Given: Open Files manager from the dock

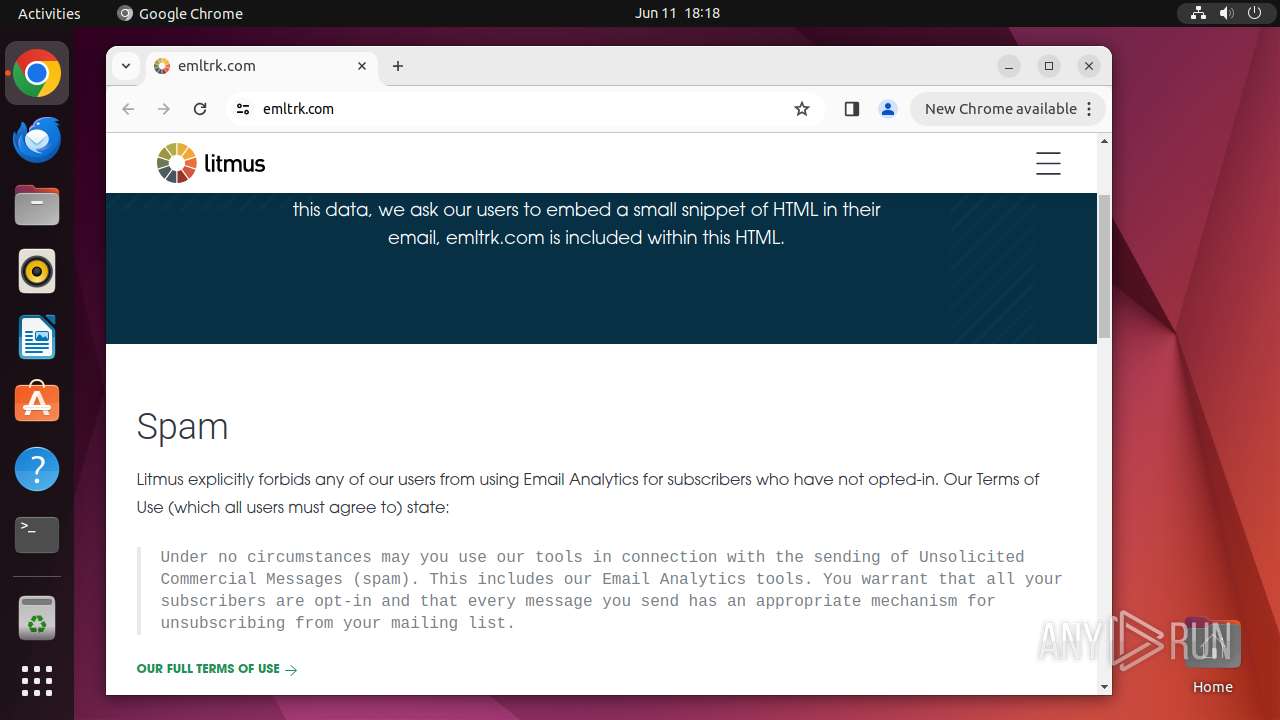Looking at the screenshot, I should tap(37, 206).
